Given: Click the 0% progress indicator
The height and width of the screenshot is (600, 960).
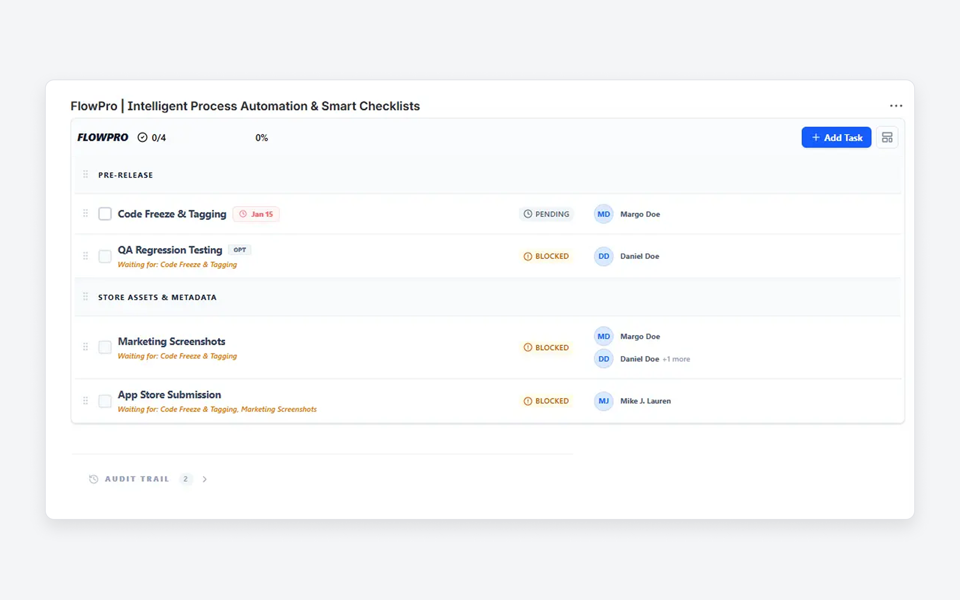Looking at the screenshot, I should click(261, 138).
